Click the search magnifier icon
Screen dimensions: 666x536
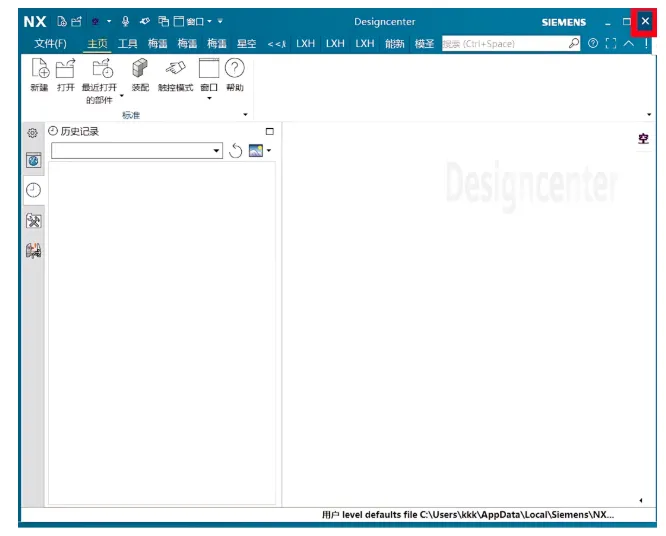[x=574, y=43]
